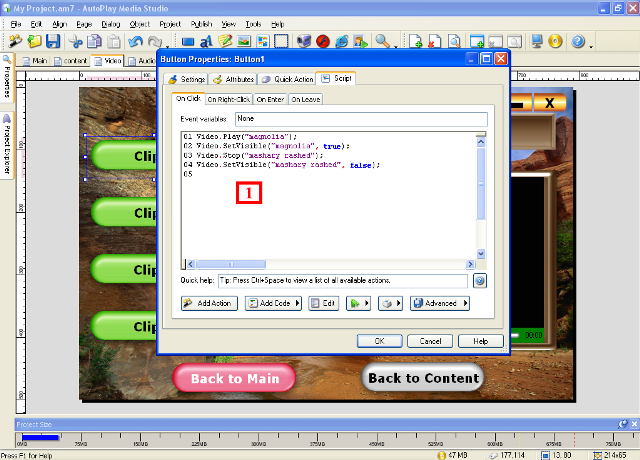Open the help icon beside Quick help

(x=479, y=281)
